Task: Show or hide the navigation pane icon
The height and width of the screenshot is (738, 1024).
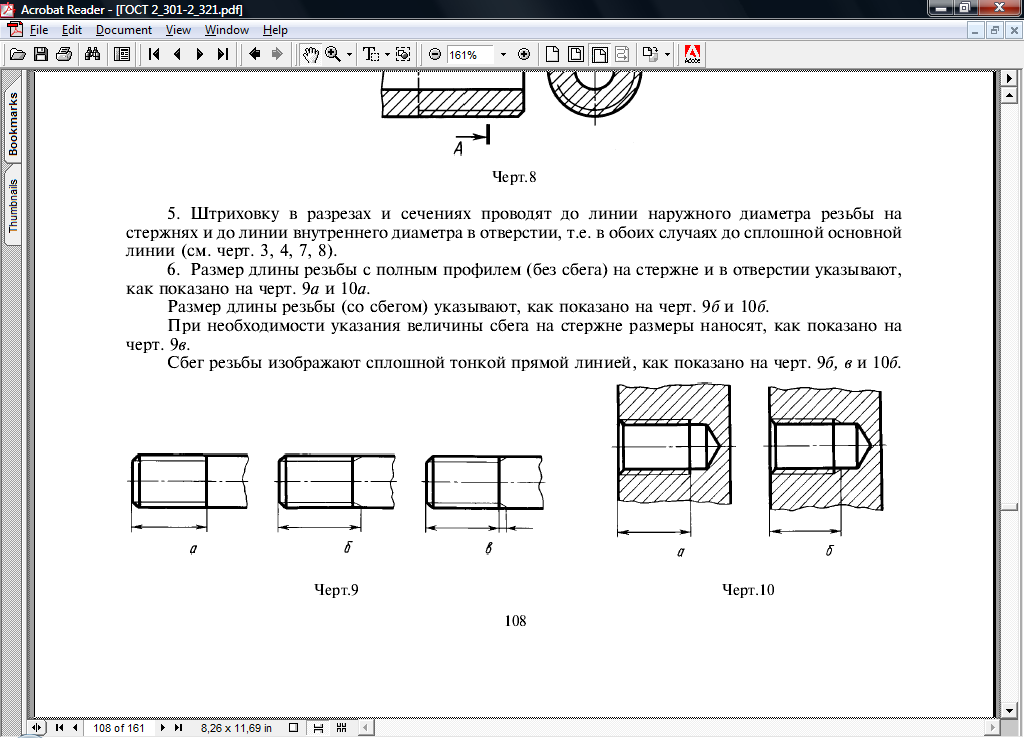Action: pyautogui.click(x=121, y=54)
